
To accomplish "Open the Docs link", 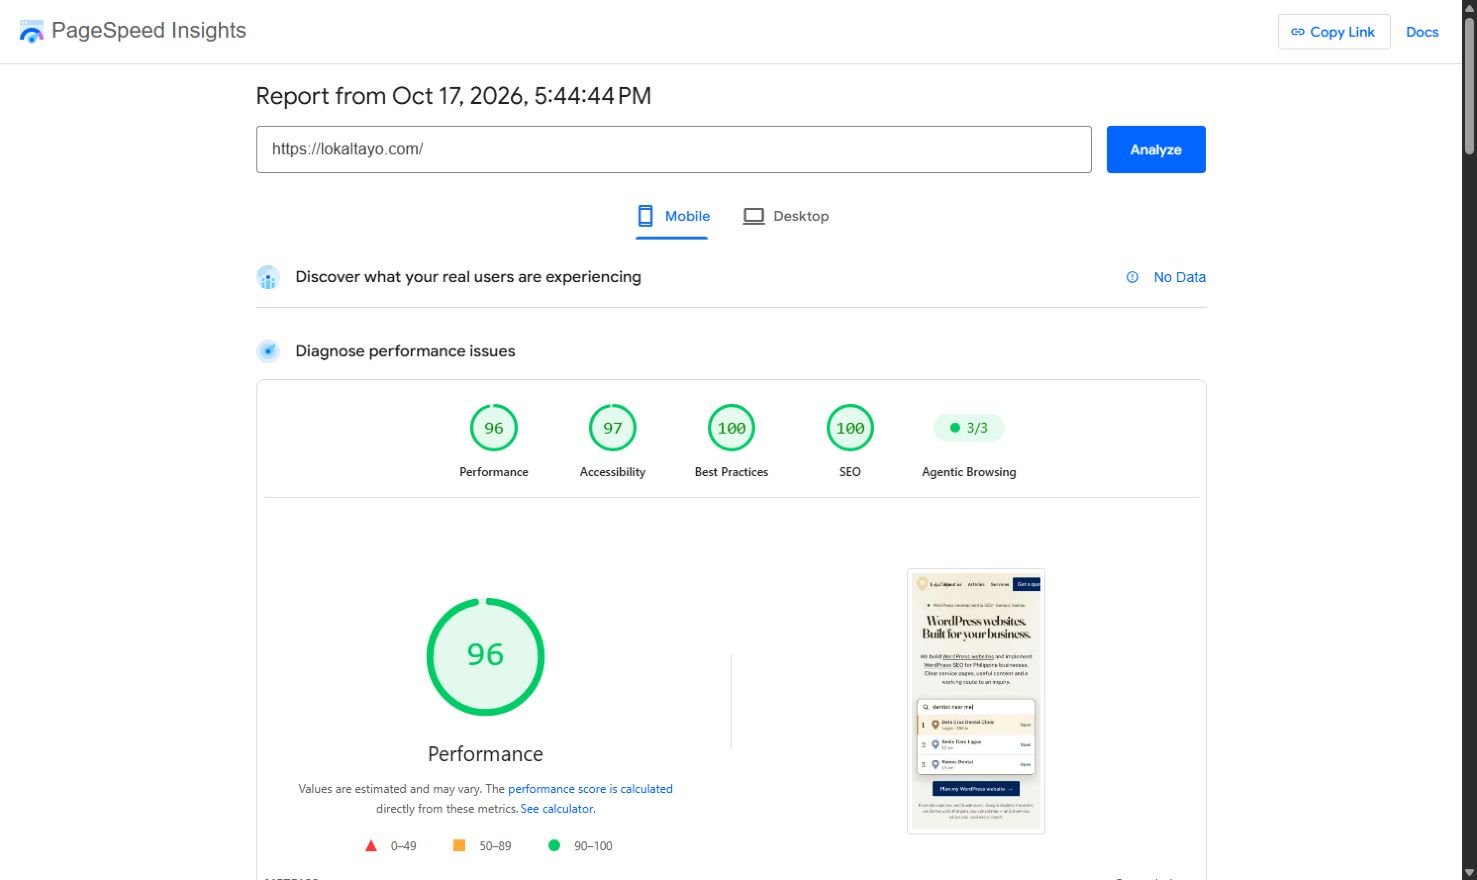I will 1422,32.
